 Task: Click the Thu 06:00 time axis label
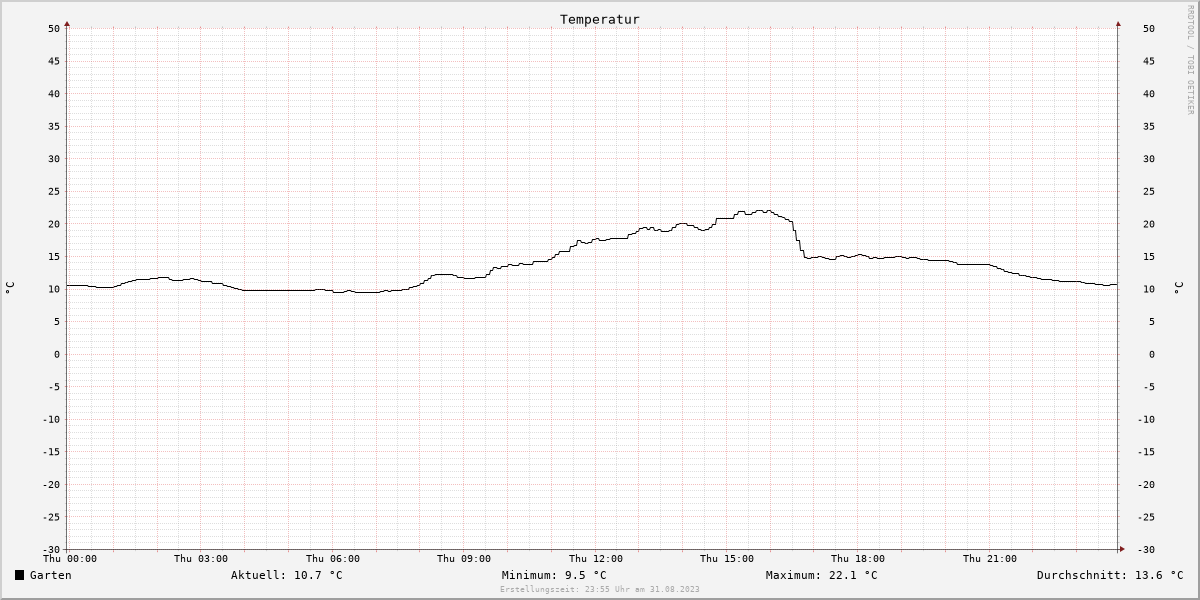click(333, 559)
